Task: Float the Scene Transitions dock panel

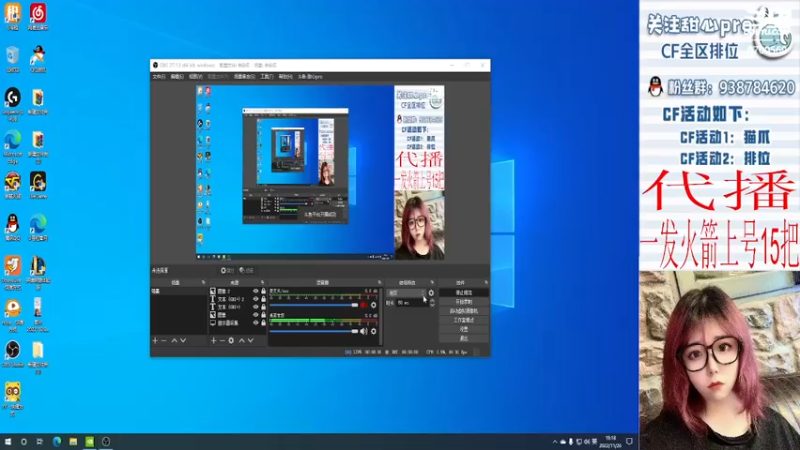Action: (x=432, y=282)
